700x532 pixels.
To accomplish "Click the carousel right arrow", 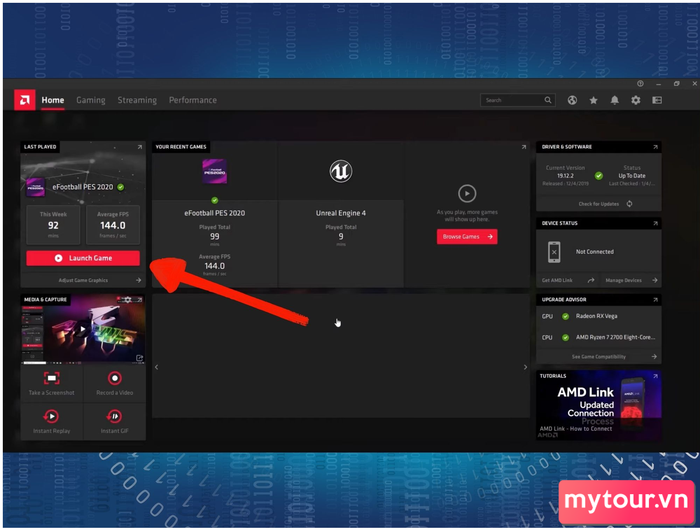I will (x=525, y=367).
